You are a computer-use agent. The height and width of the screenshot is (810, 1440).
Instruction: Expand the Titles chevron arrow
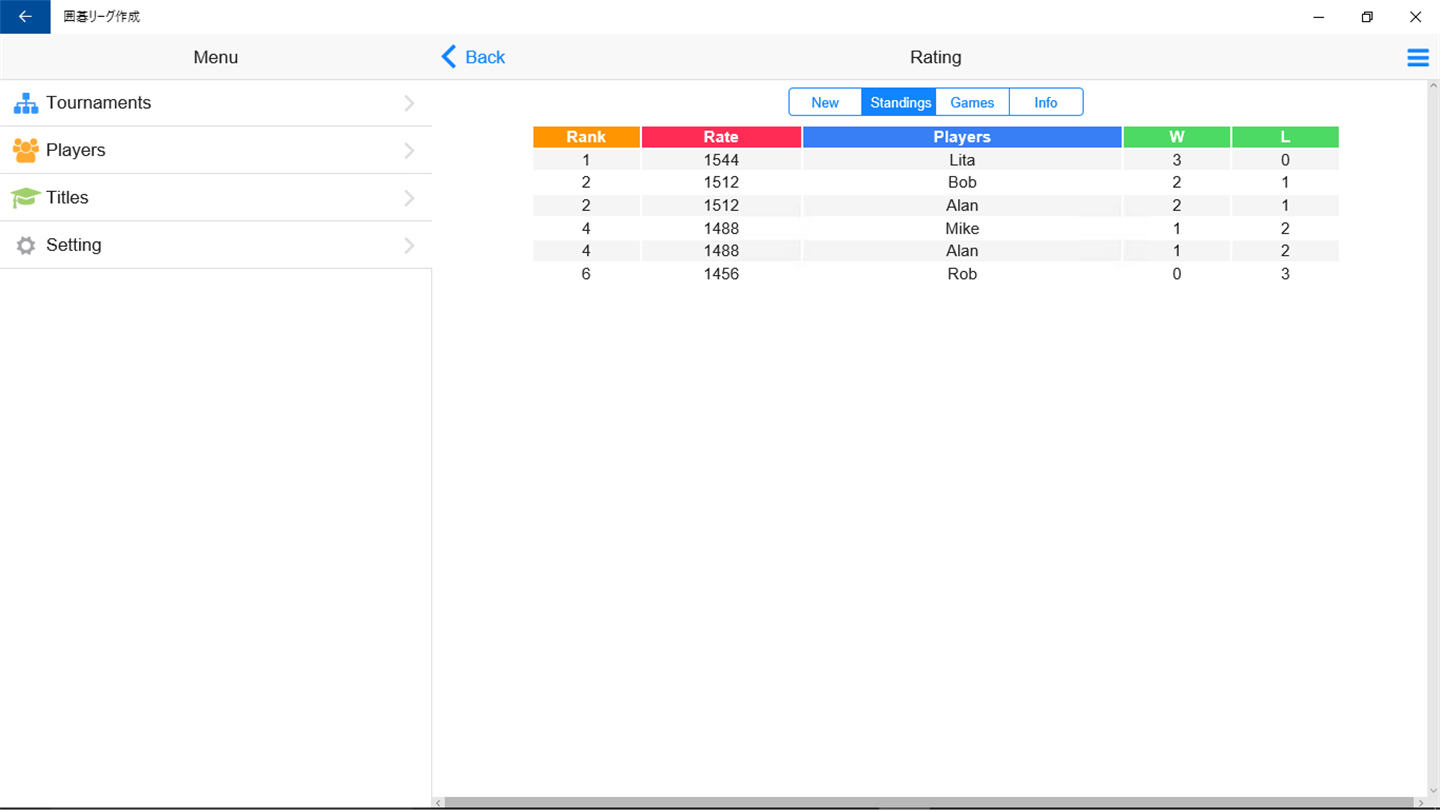coord(409,198)
